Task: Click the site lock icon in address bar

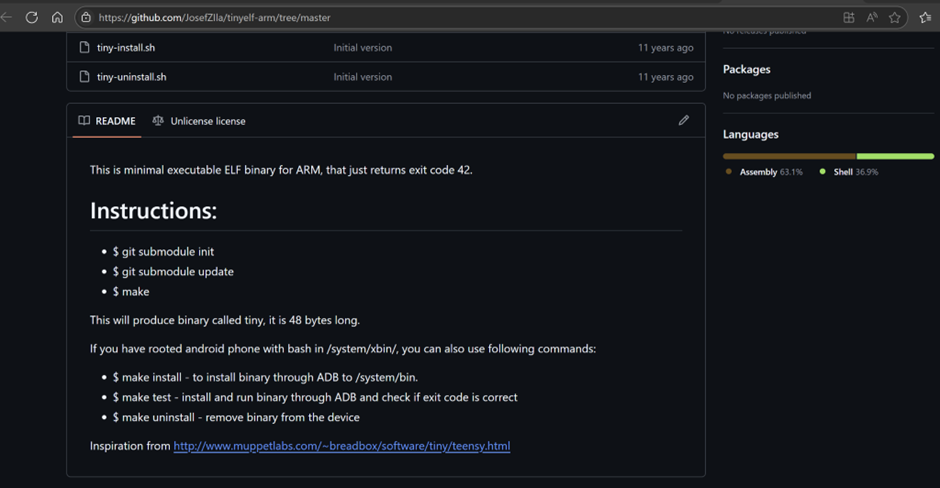Action: (x=86, y=17)
